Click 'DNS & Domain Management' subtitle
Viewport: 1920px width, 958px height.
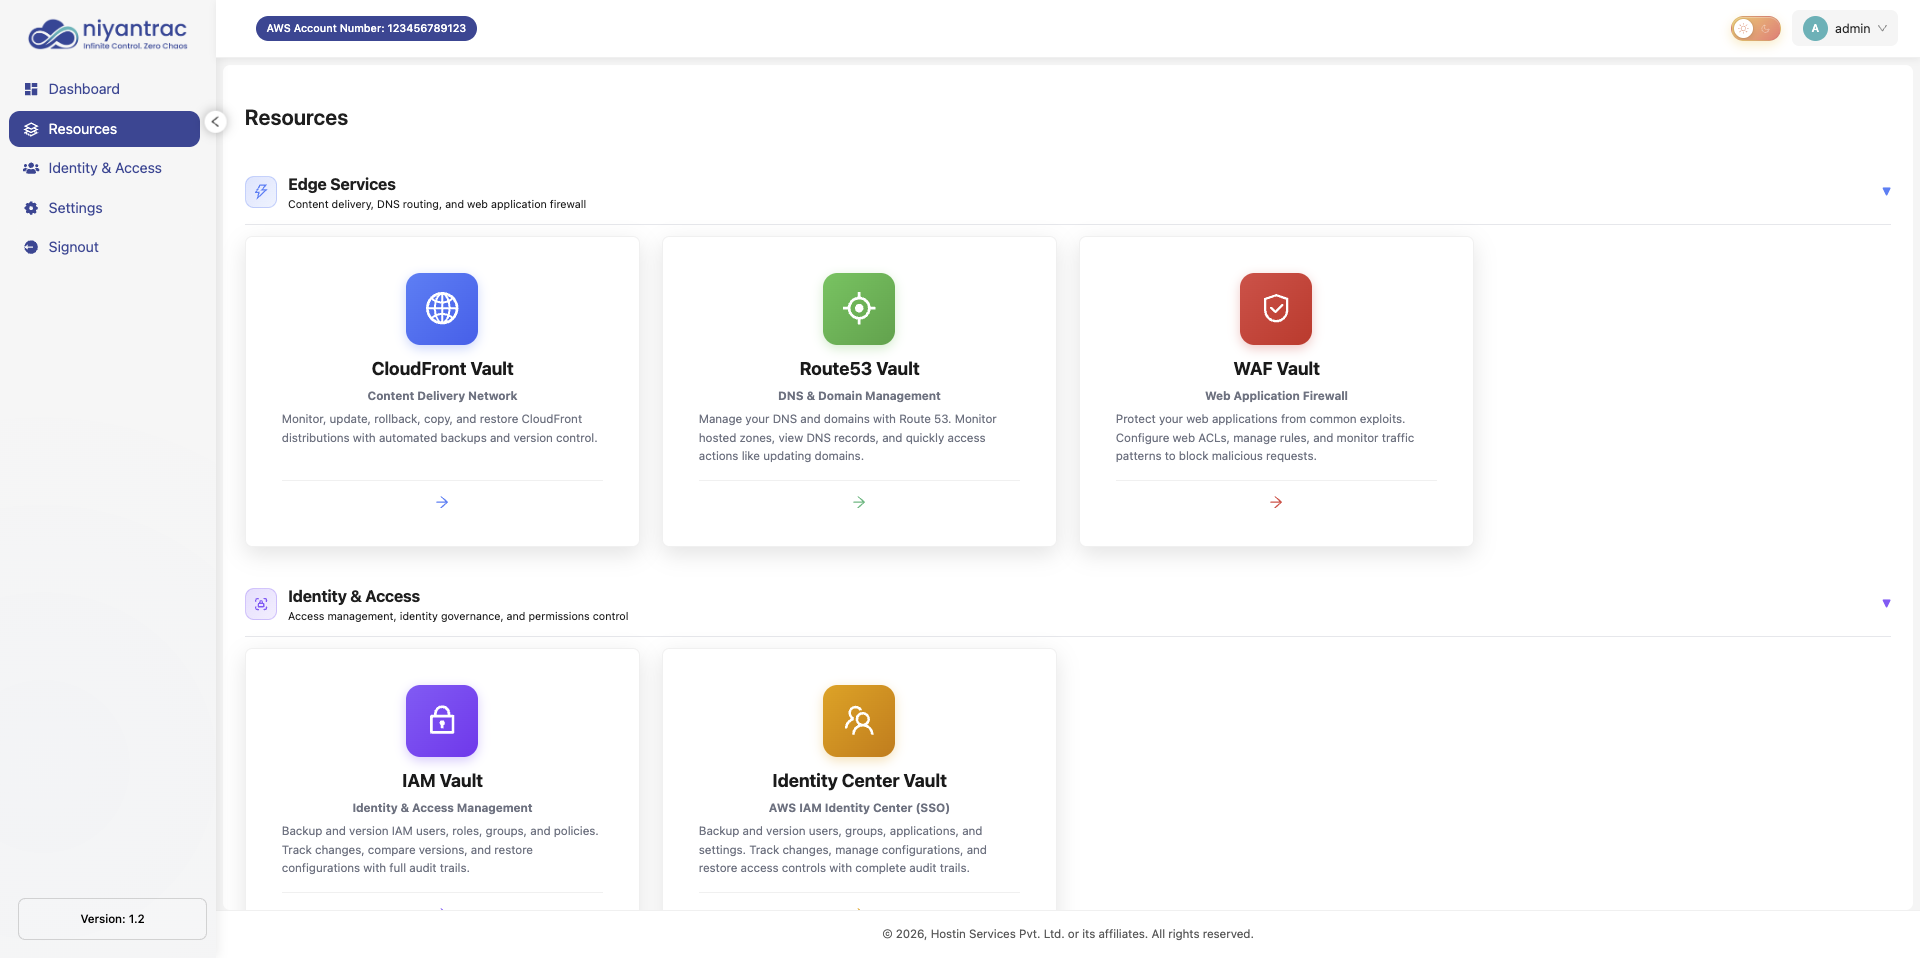tap(859, 396)
